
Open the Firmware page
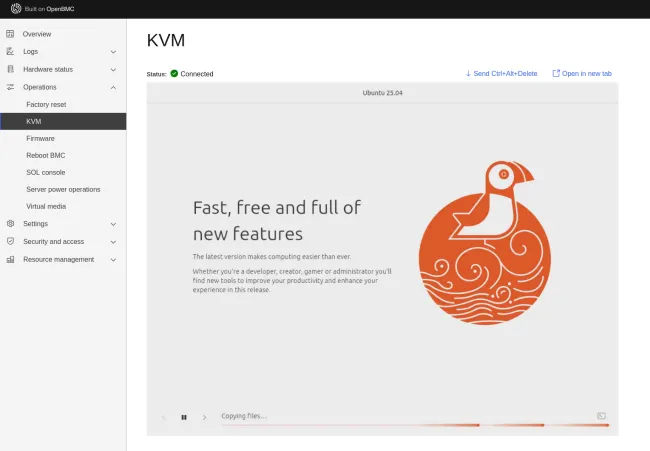coord(41,138)
